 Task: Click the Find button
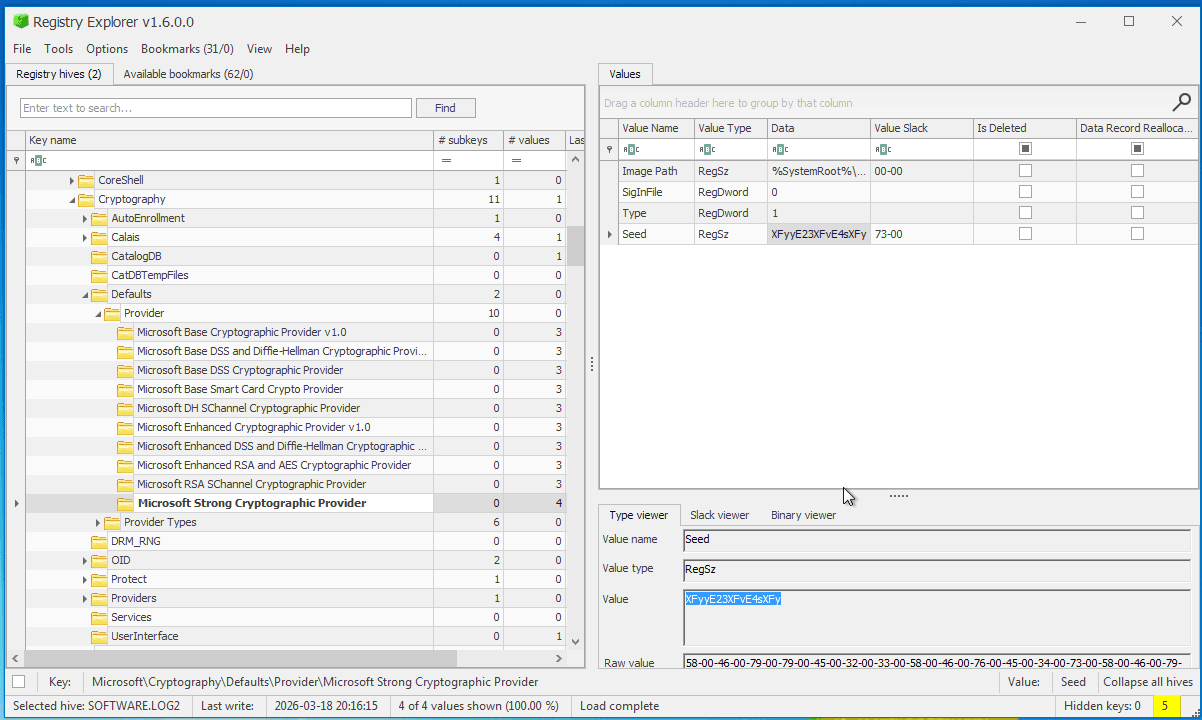[445, 108]
